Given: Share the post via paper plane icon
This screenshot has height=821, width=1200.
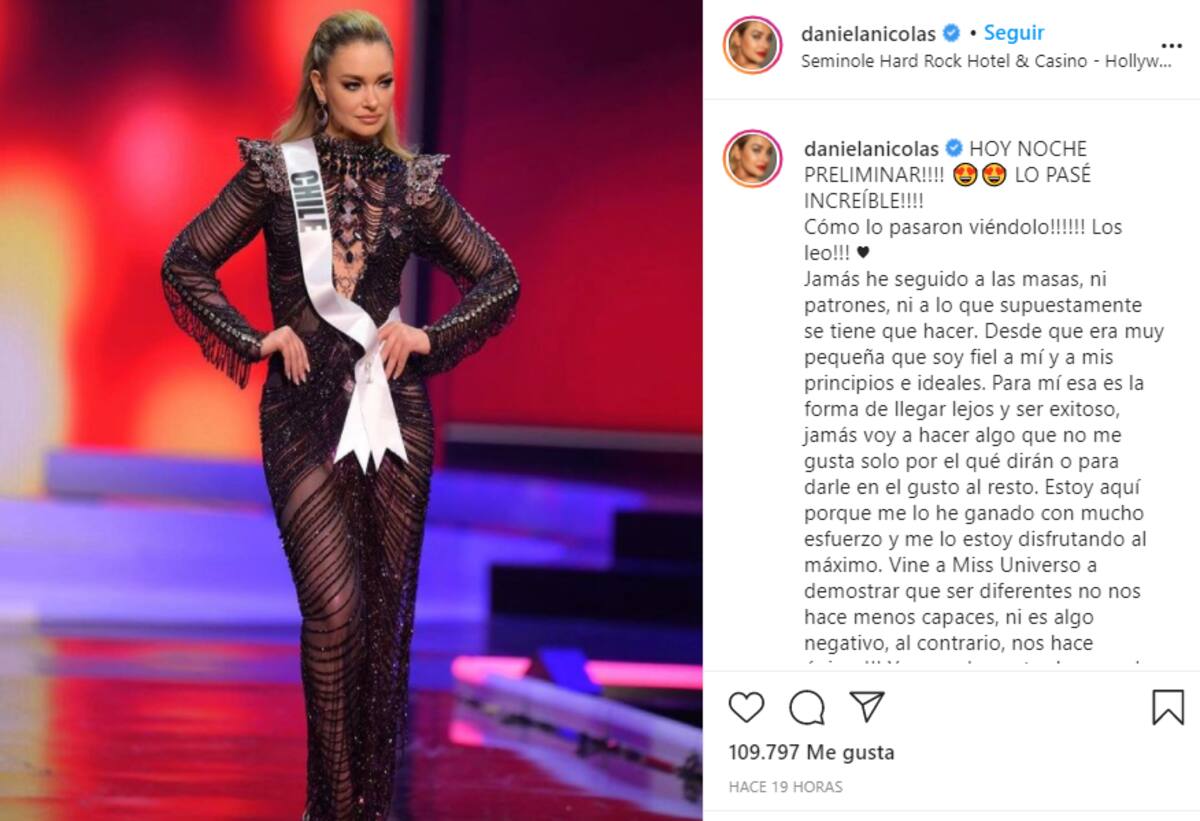Looking at the screenshot, I should tap(867, 706).
